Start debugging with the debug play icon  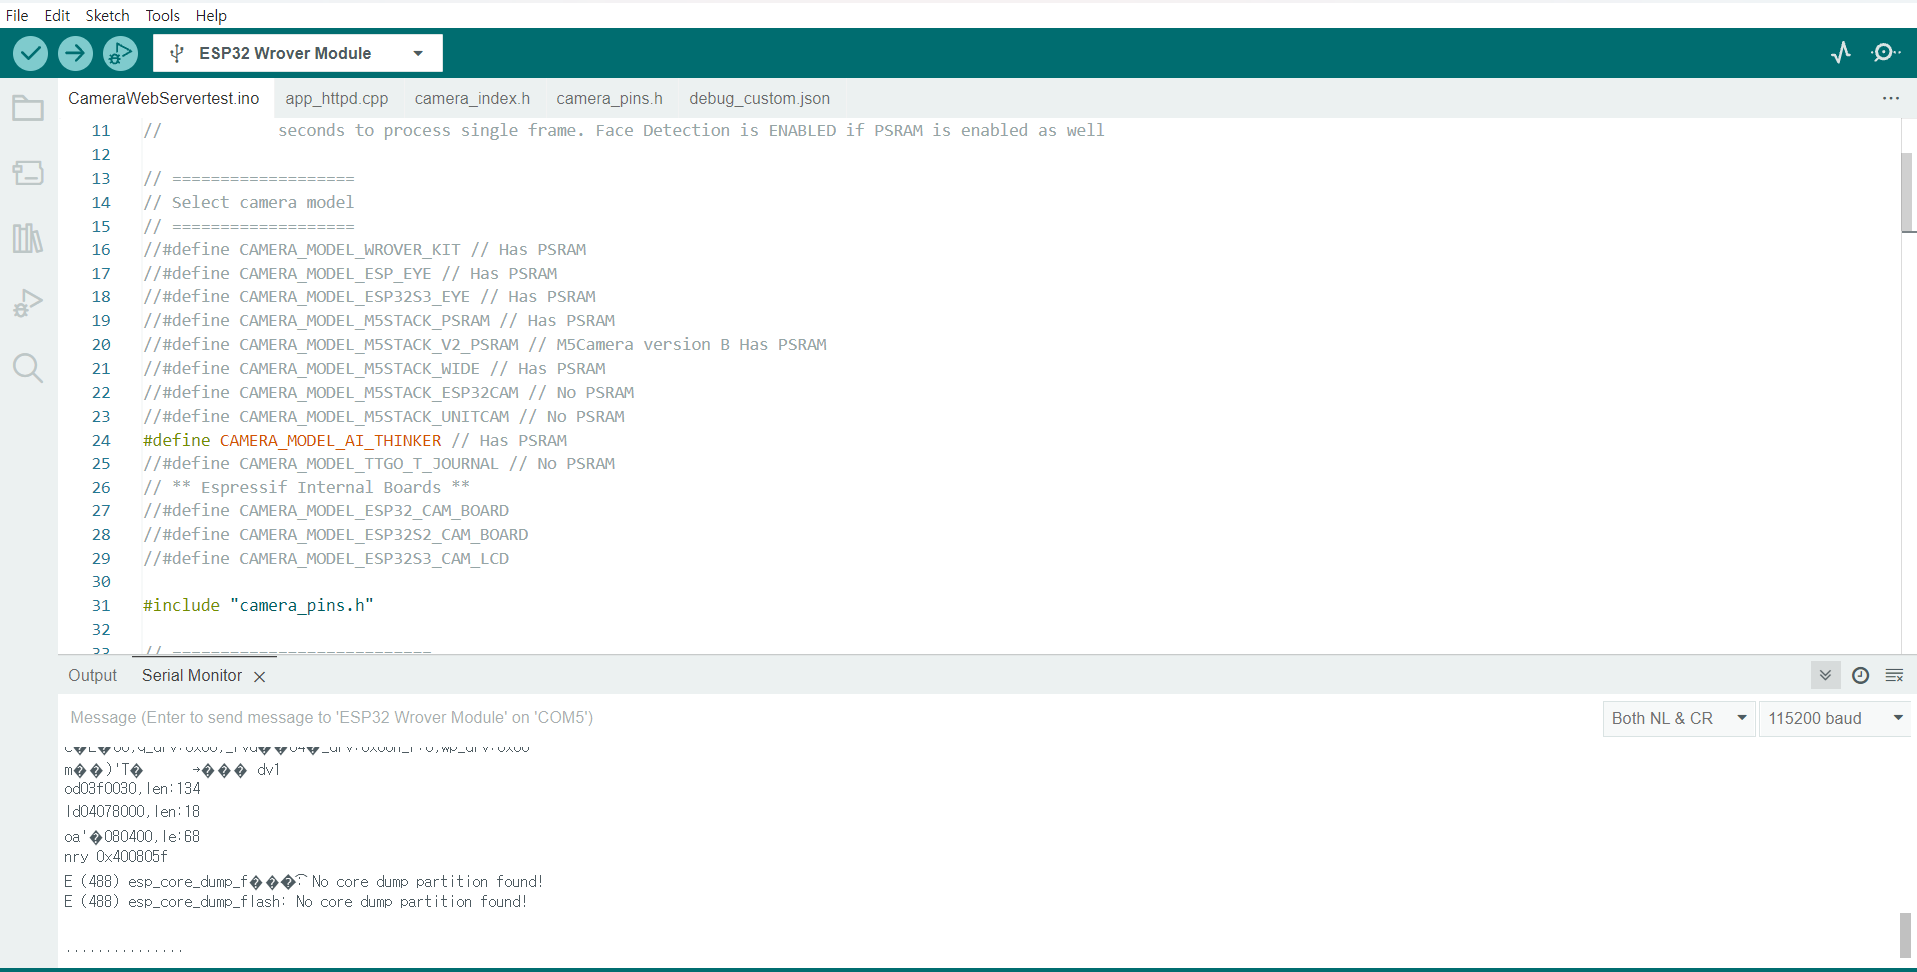click(120, 53)
